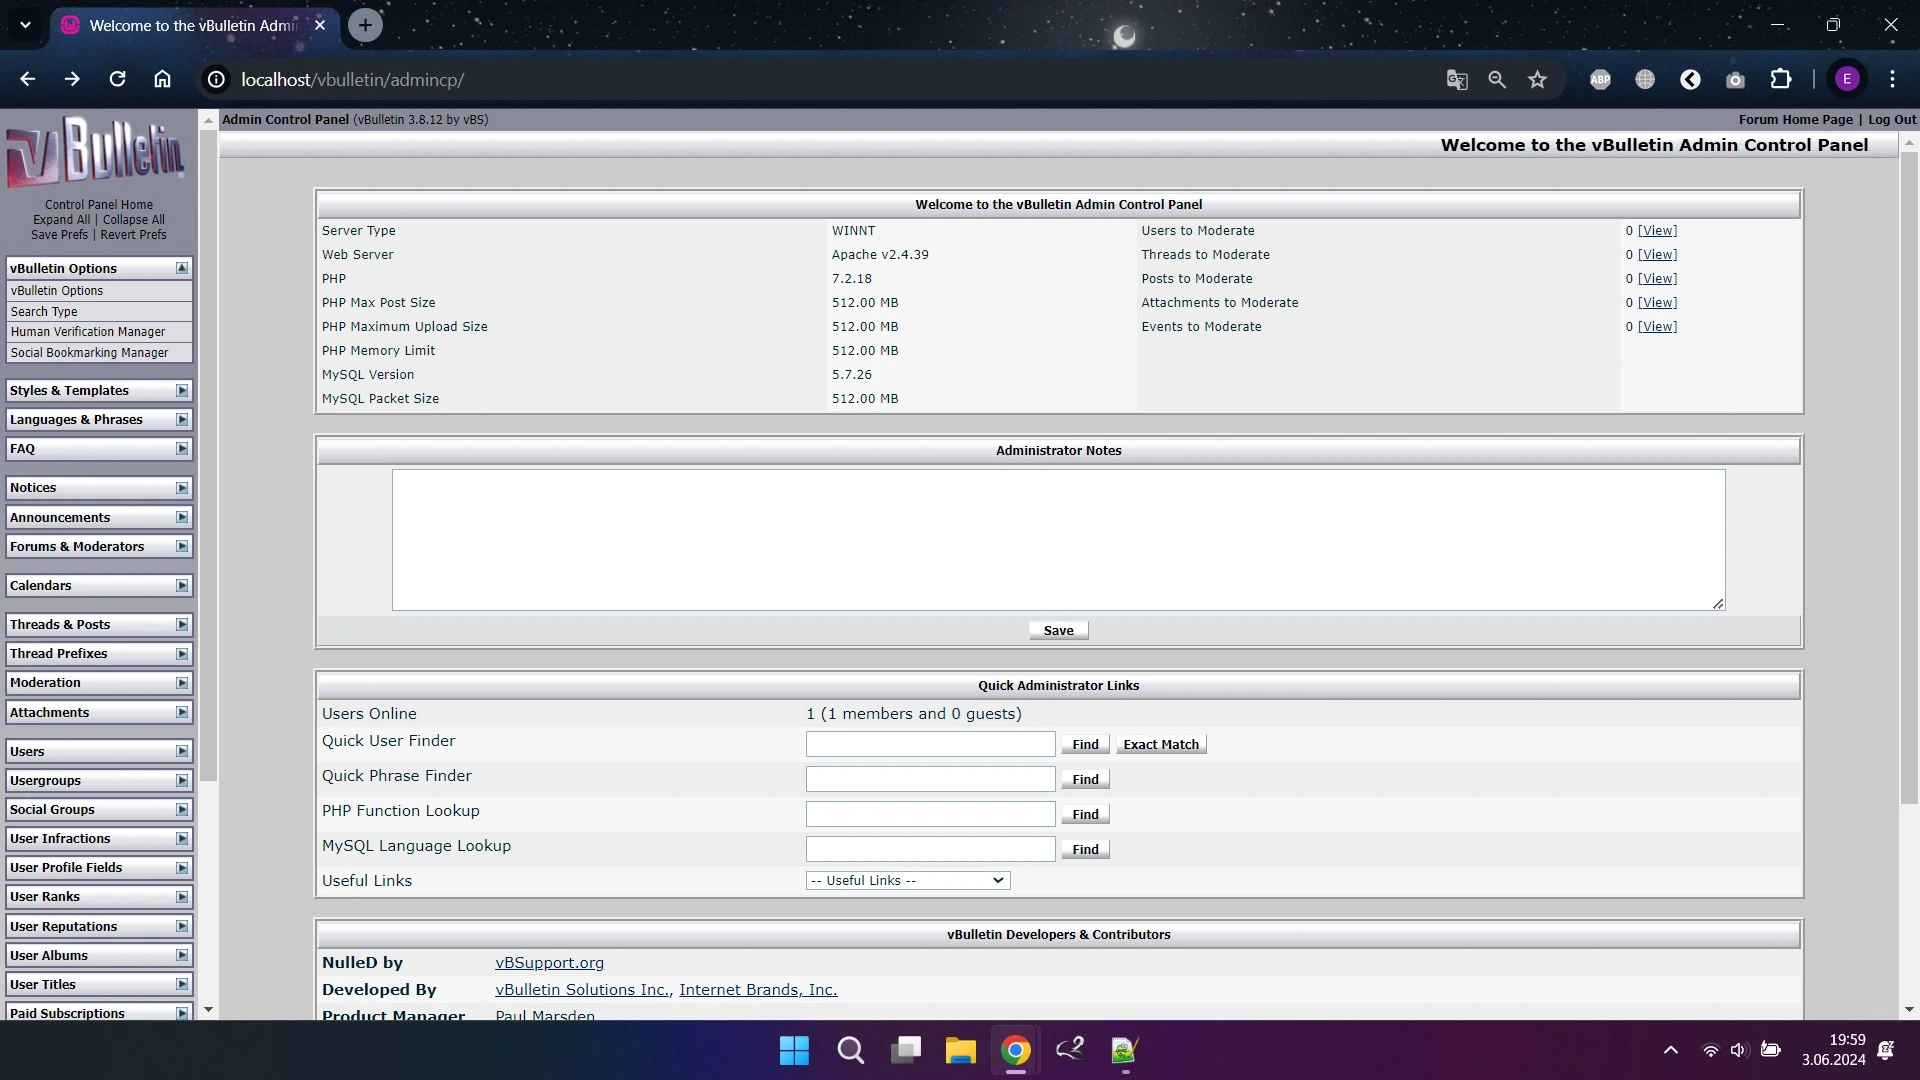Save the Administrator Notes
1920x1080 pixels.
point(1058,631)
